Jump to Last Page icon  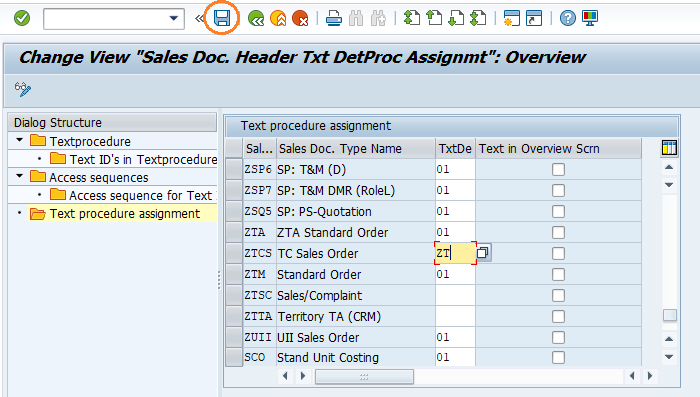478,18
